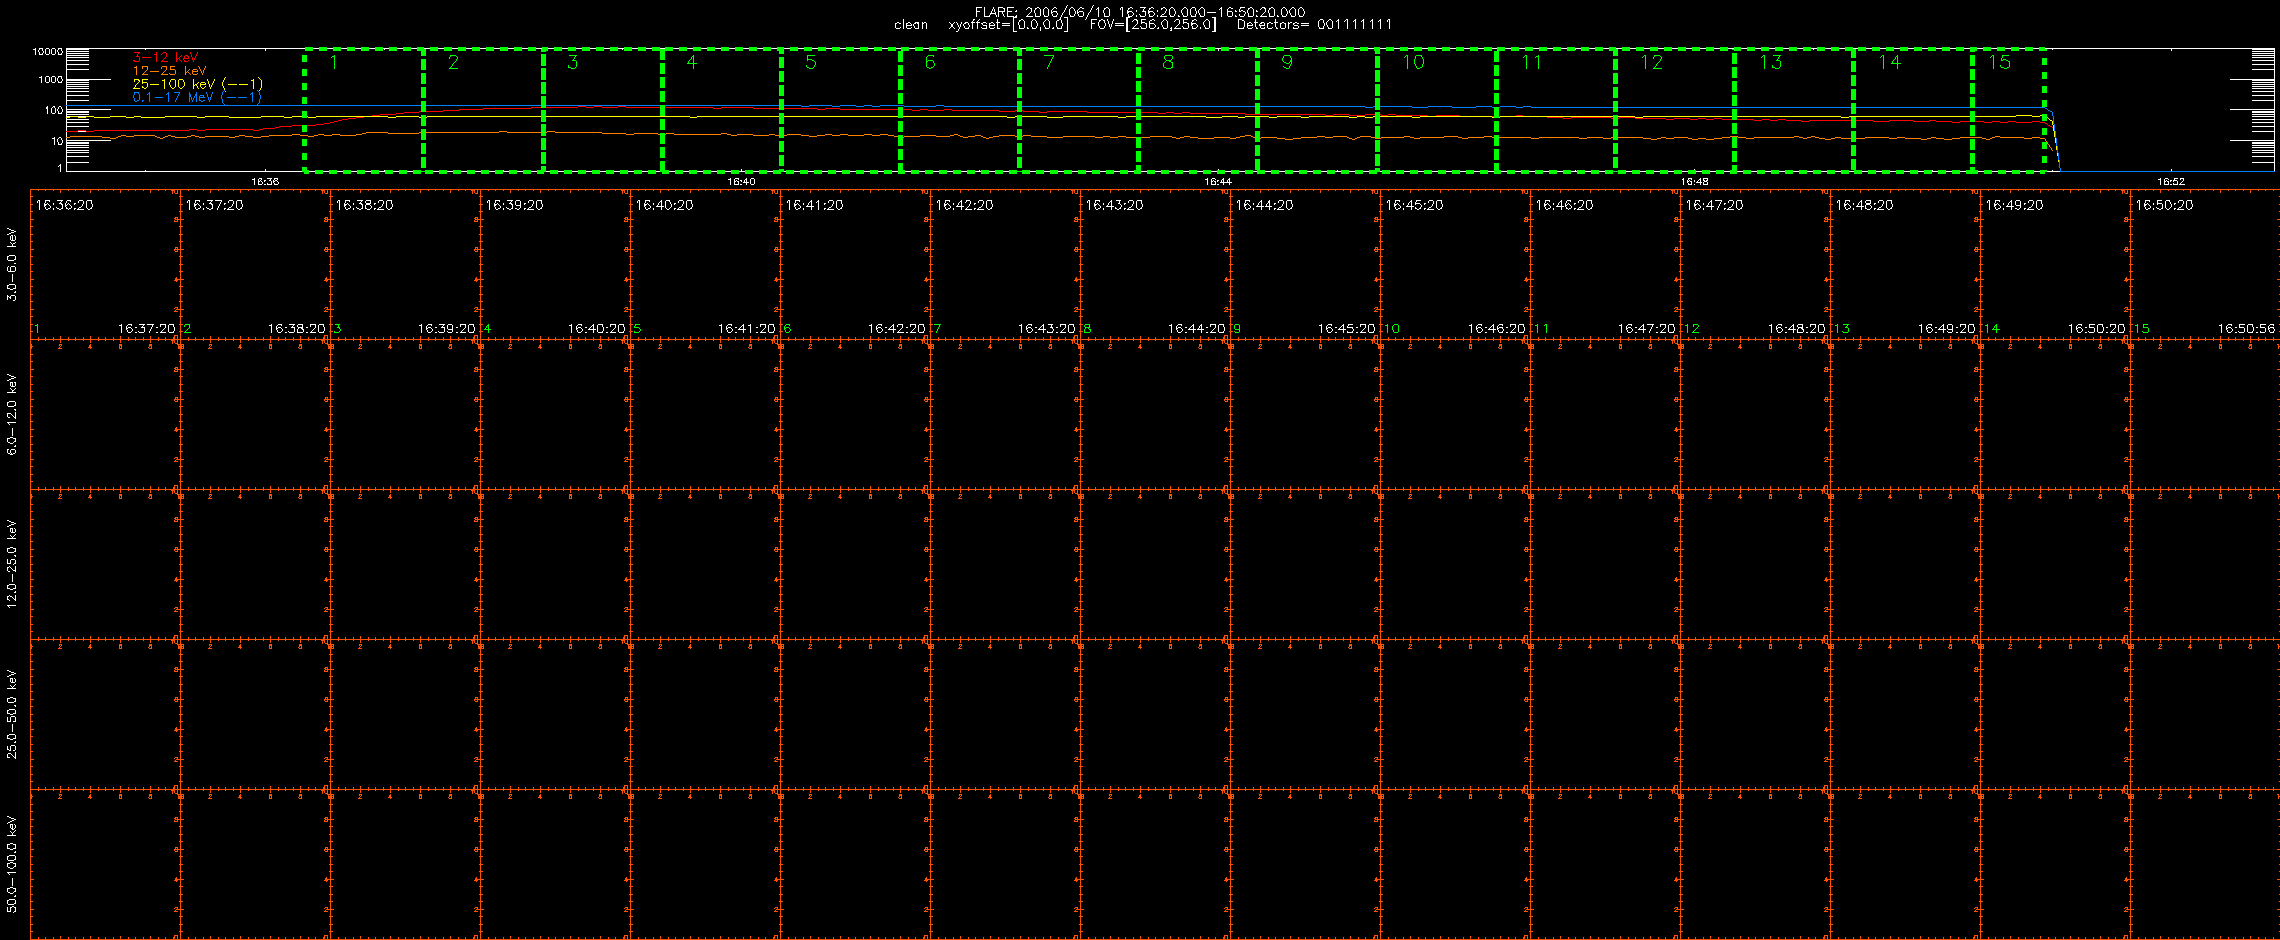Screen dimensions: 2280x940
Task: Select interval 5 box in the light curve
Action: 840,110
